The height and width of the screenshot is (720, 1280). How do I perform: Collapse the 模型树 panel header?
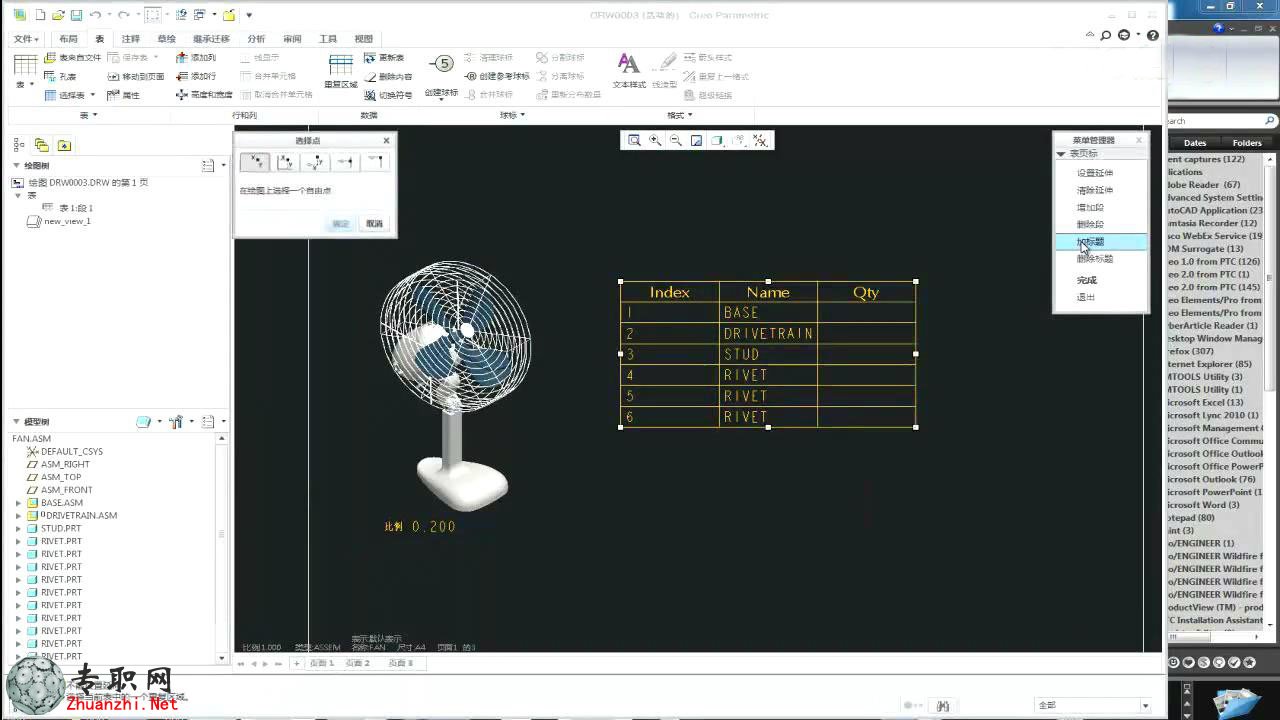(17, 422)
